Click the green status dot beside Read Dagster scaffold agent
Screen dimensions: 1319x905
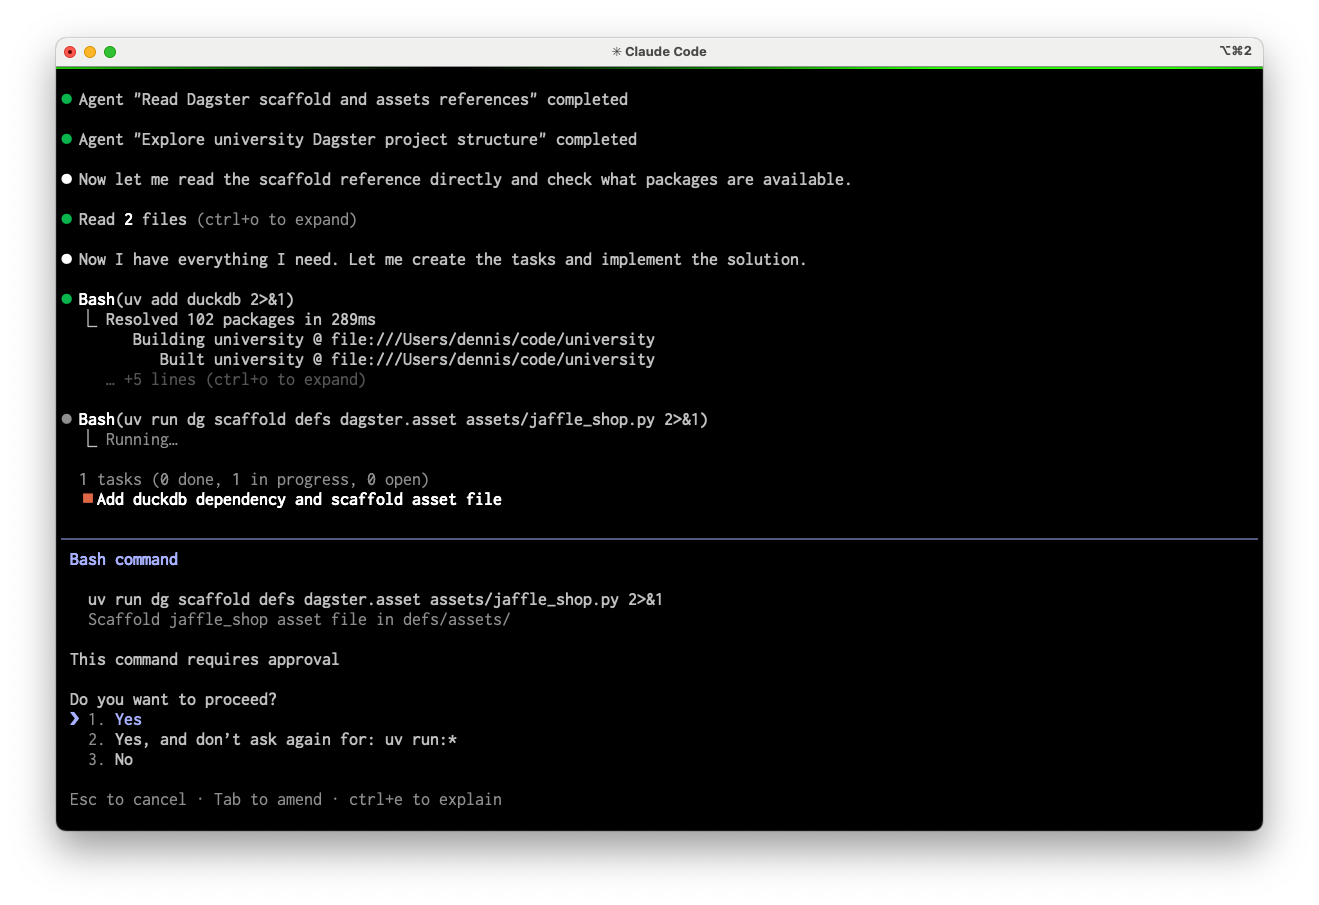(67, 99)
